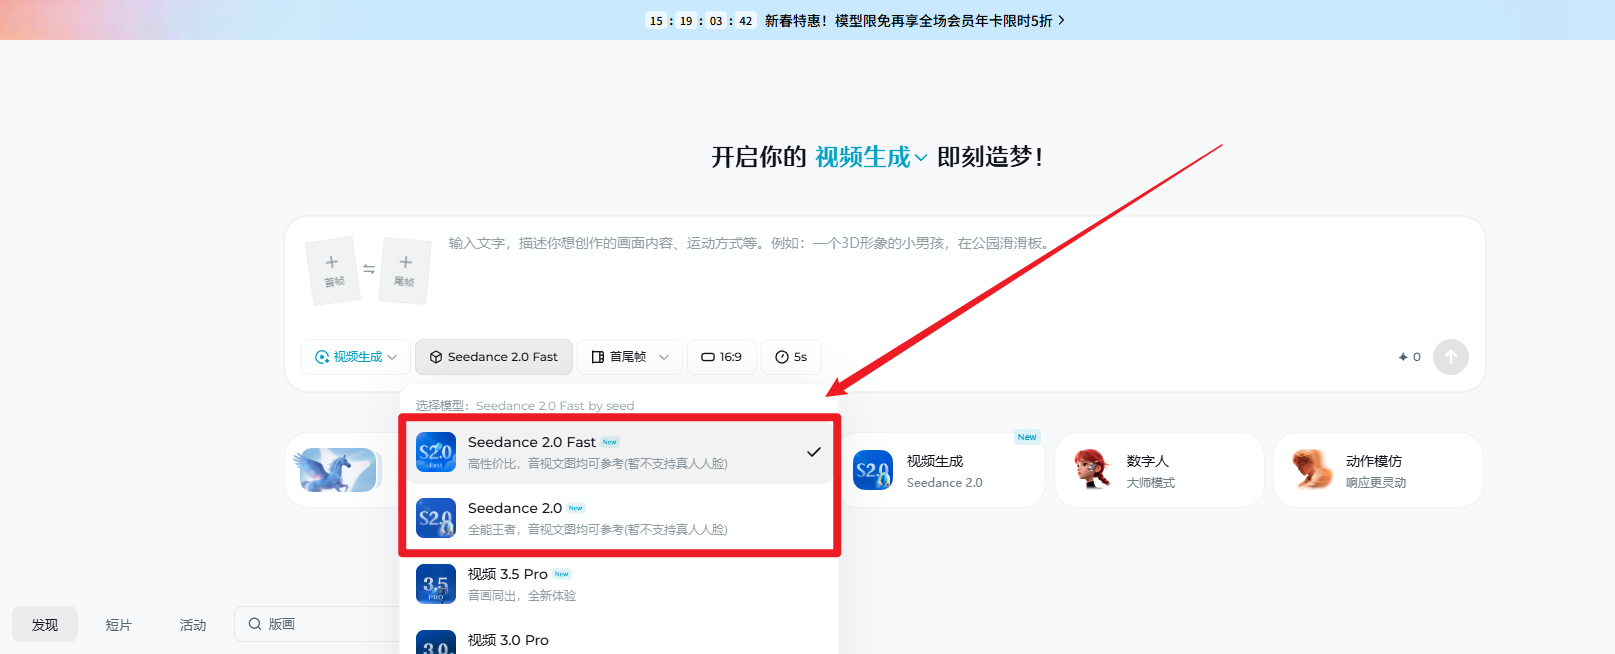This screenshot has height=654, width=1615.
Task: Select Seedance 2.0 model option
Action: 620,518
